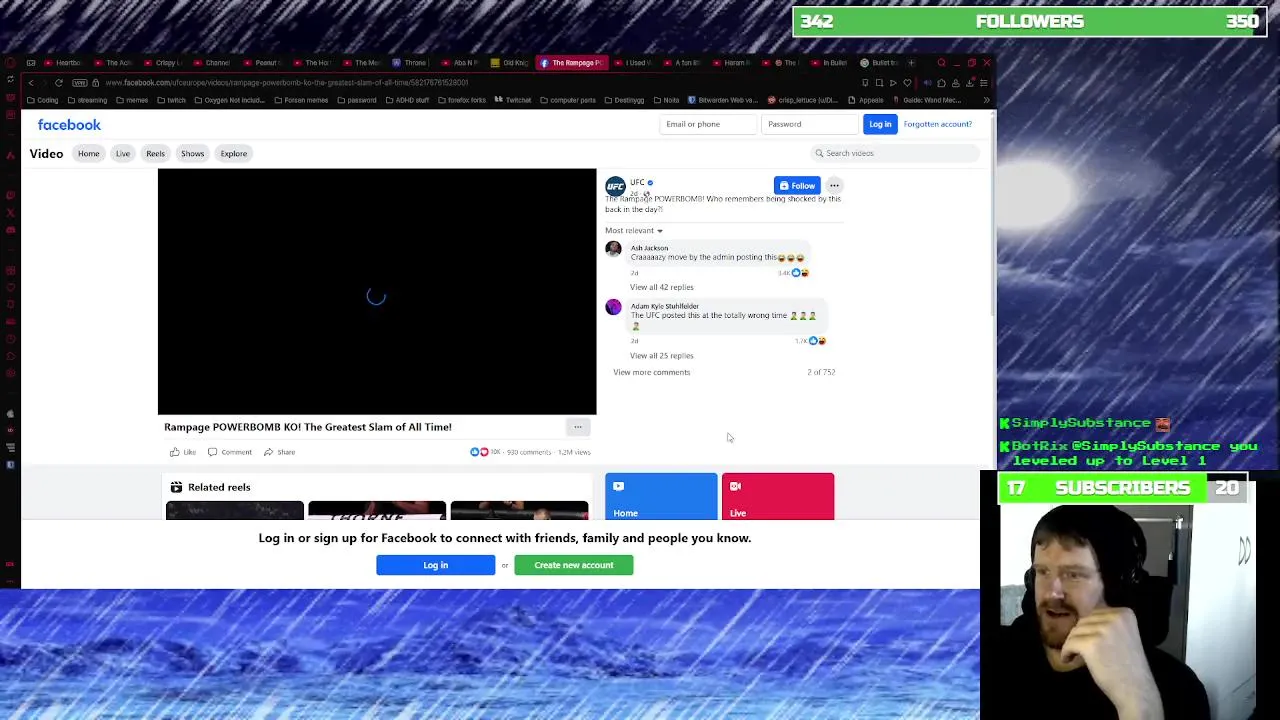The height and width of the screenshot is (720, 1280).
Task: Go back with the browser back arrow
Action: (x=31, y=83)
